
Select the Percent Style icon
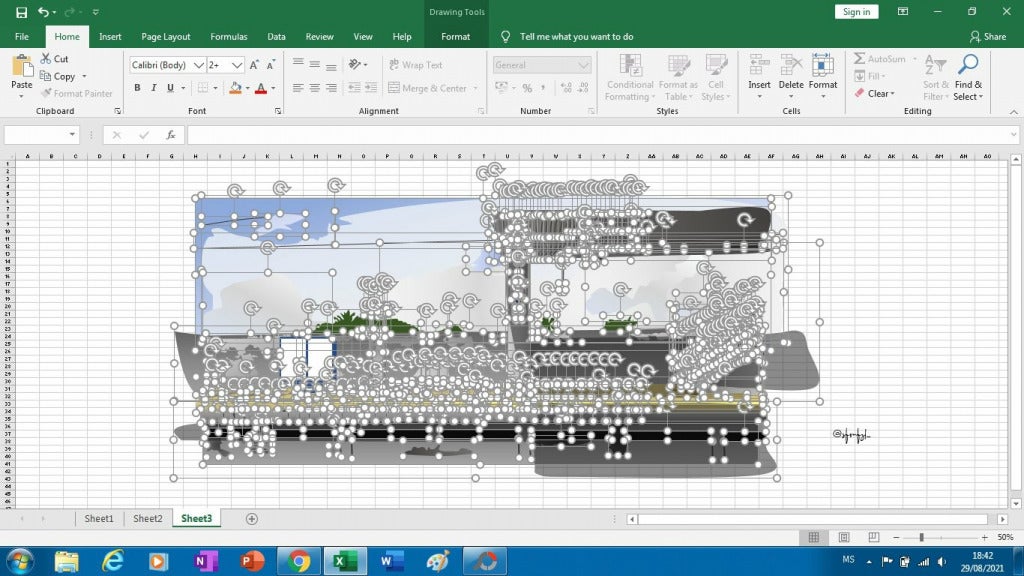pyautogui.click(x=527, y=88)
